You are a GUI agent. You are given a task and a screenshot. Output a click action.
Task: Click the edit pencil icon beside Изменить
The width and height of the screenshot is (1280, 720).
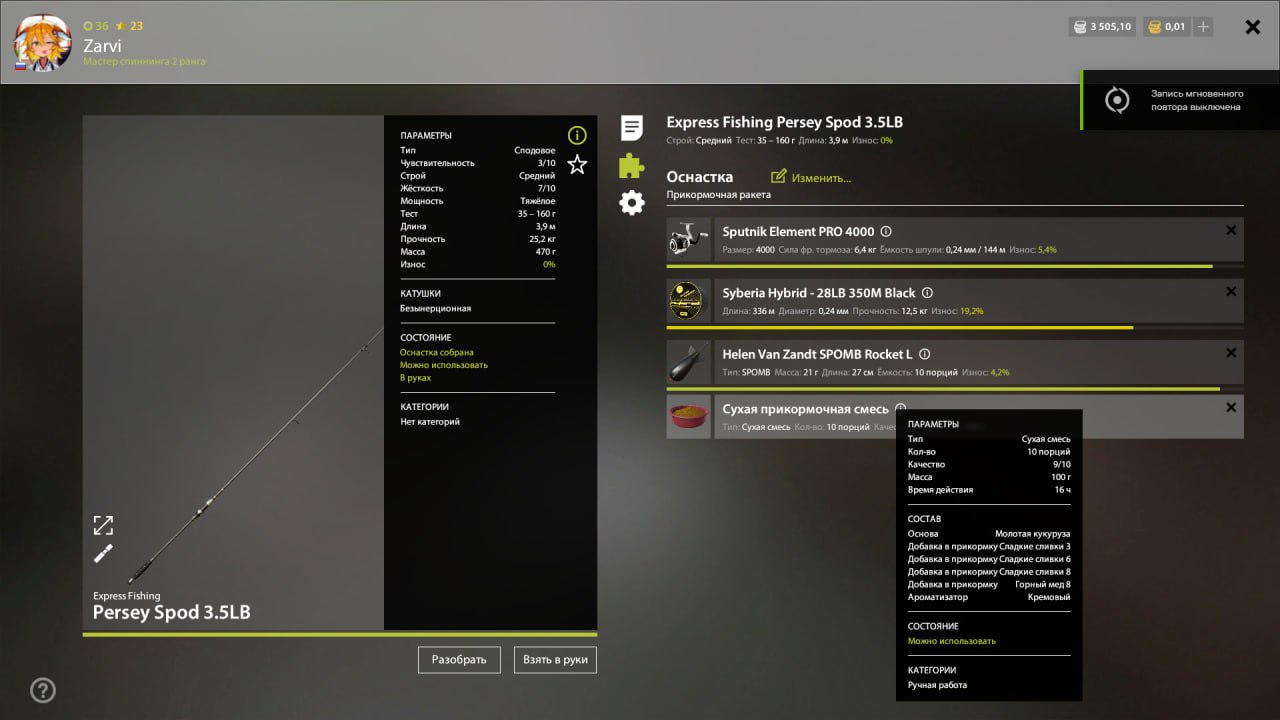click(779, 177)
